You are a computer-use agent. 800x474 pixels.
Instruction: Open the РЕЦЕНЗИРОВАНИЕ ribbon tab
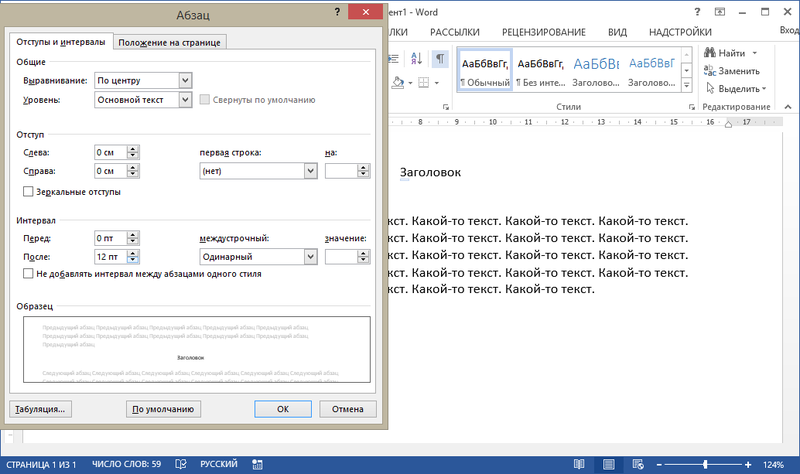click(x=546, y=32)
